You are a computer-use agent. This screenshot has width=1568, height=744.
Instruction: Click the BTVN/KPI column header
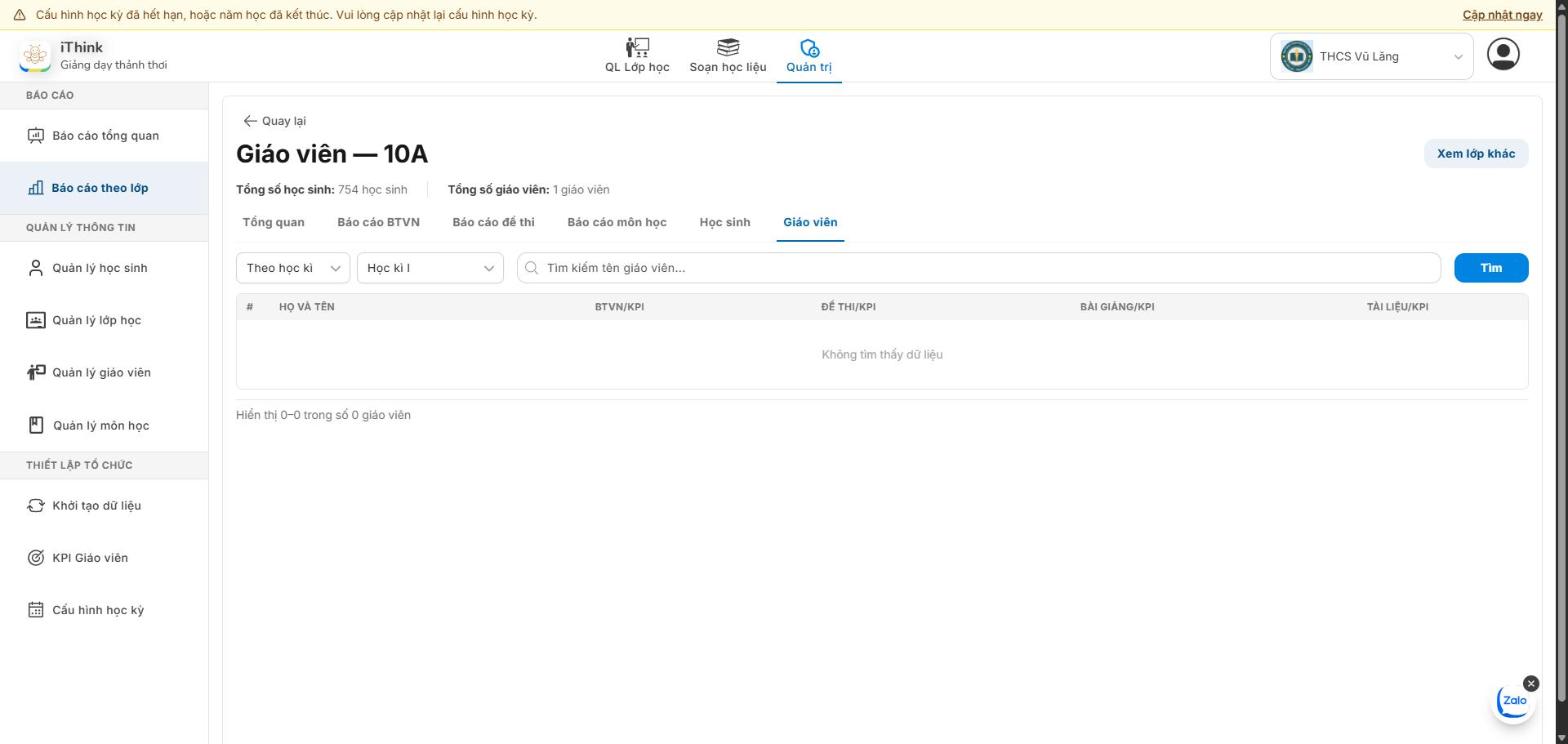click(x=619, y=307)
